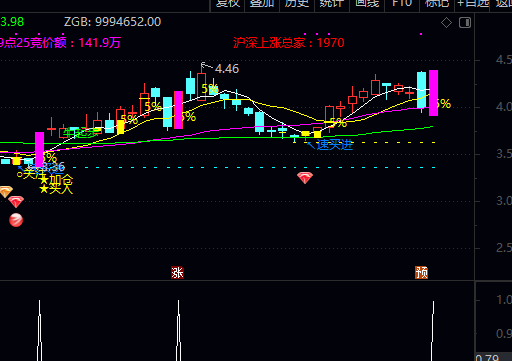Image resolution: width=512 pixels, height=361 pixels.
Task: Select the tall cyan candle before the last magenta one
Action: 421,90
